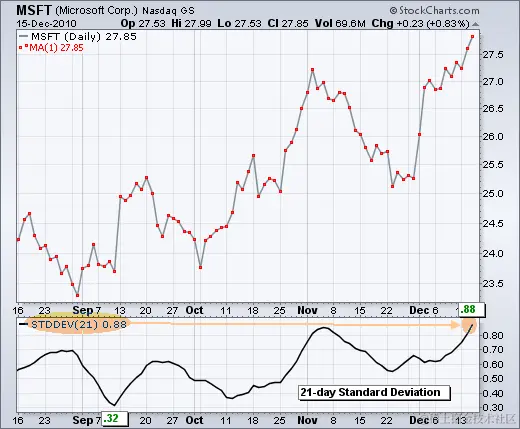Click the 24.5 price axis label

coord(493,223)
